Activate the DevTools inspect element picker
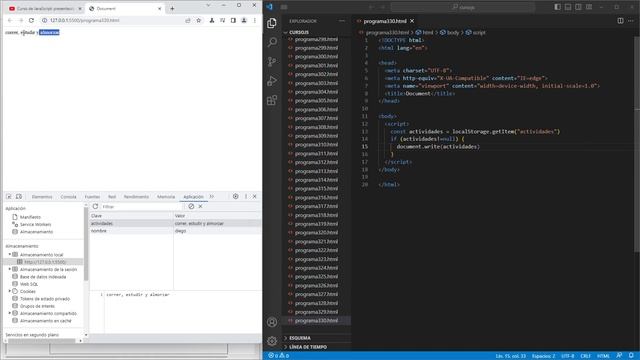Screen dimensions: 640x360 point(9,197)
